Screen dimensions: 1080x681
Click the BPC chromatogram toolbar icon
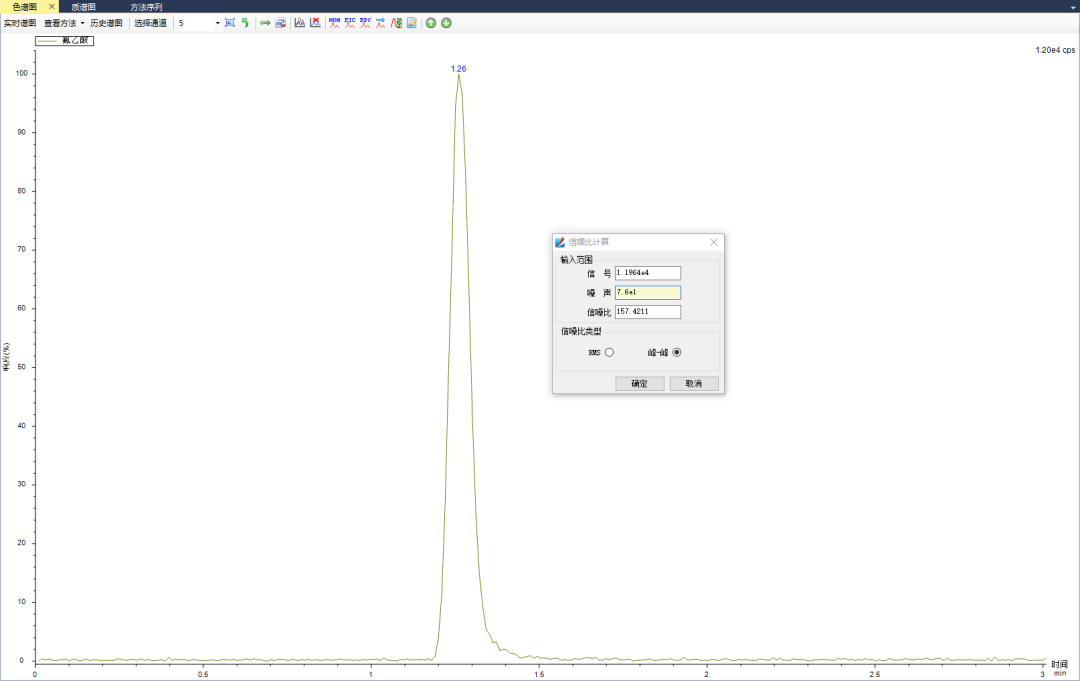coord(365,22)
